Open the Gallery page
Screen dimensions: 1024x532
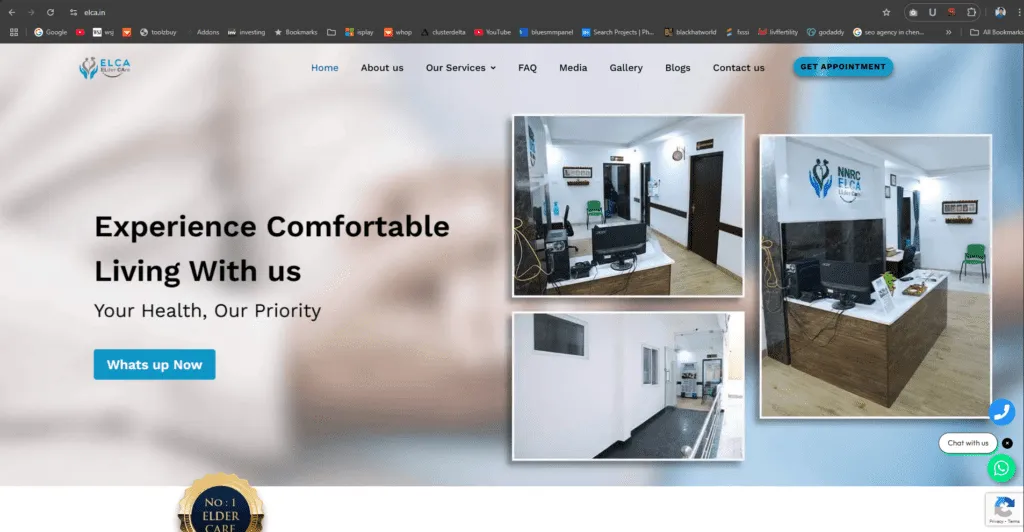click(x=626, y=68)
